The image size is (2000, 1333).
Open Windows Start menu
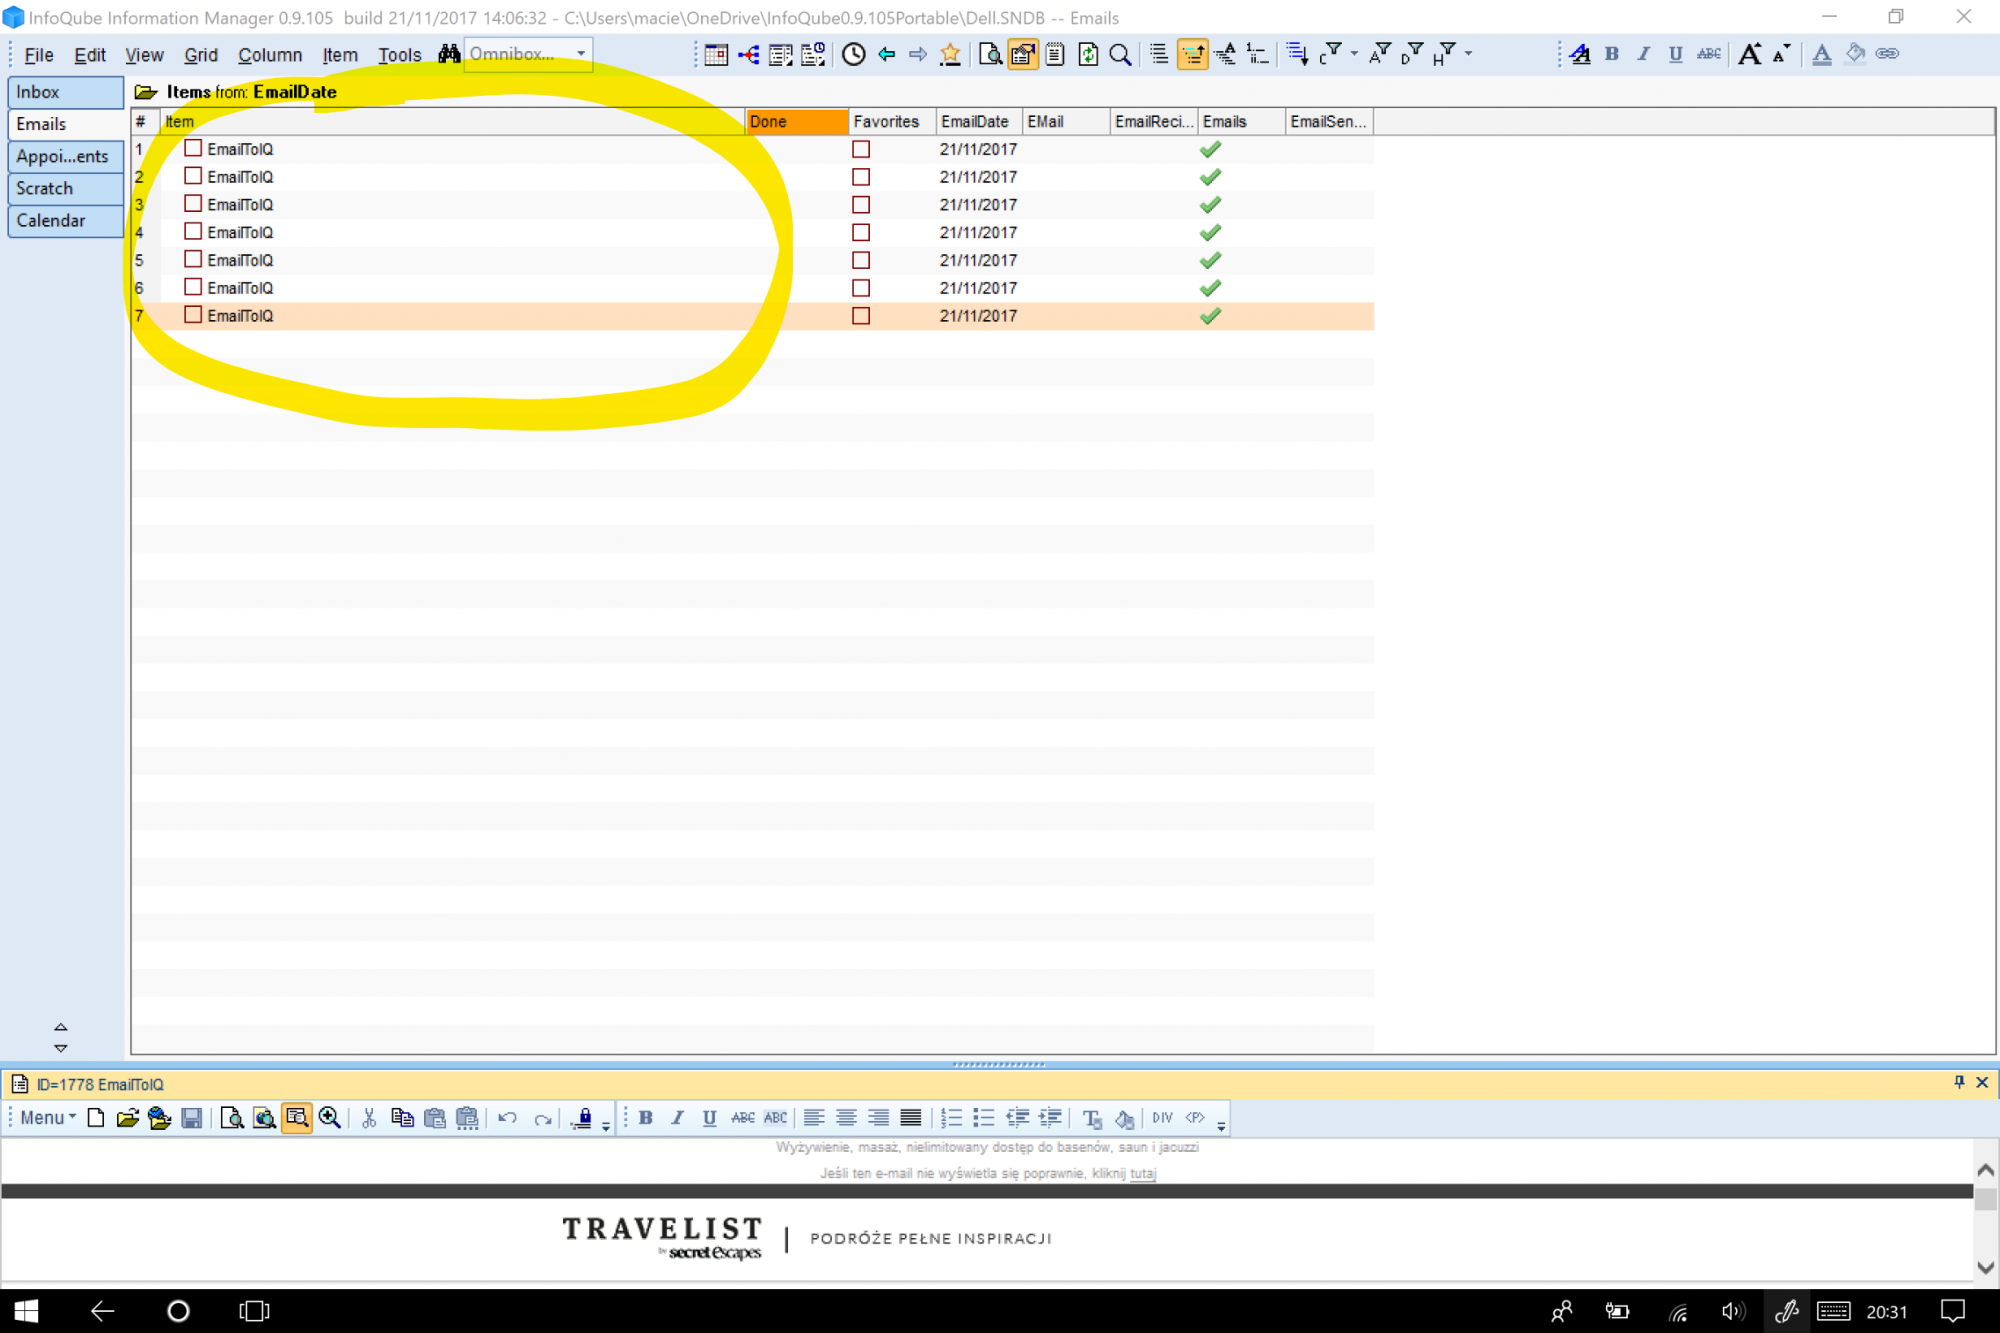point(27,1310)
